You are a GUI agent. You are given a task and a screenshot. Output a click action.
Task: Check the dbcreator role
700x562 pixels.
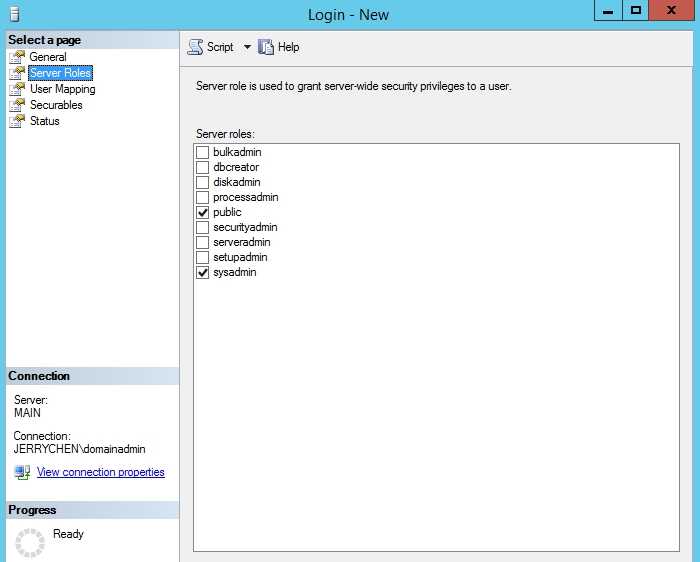coord(203,167)
